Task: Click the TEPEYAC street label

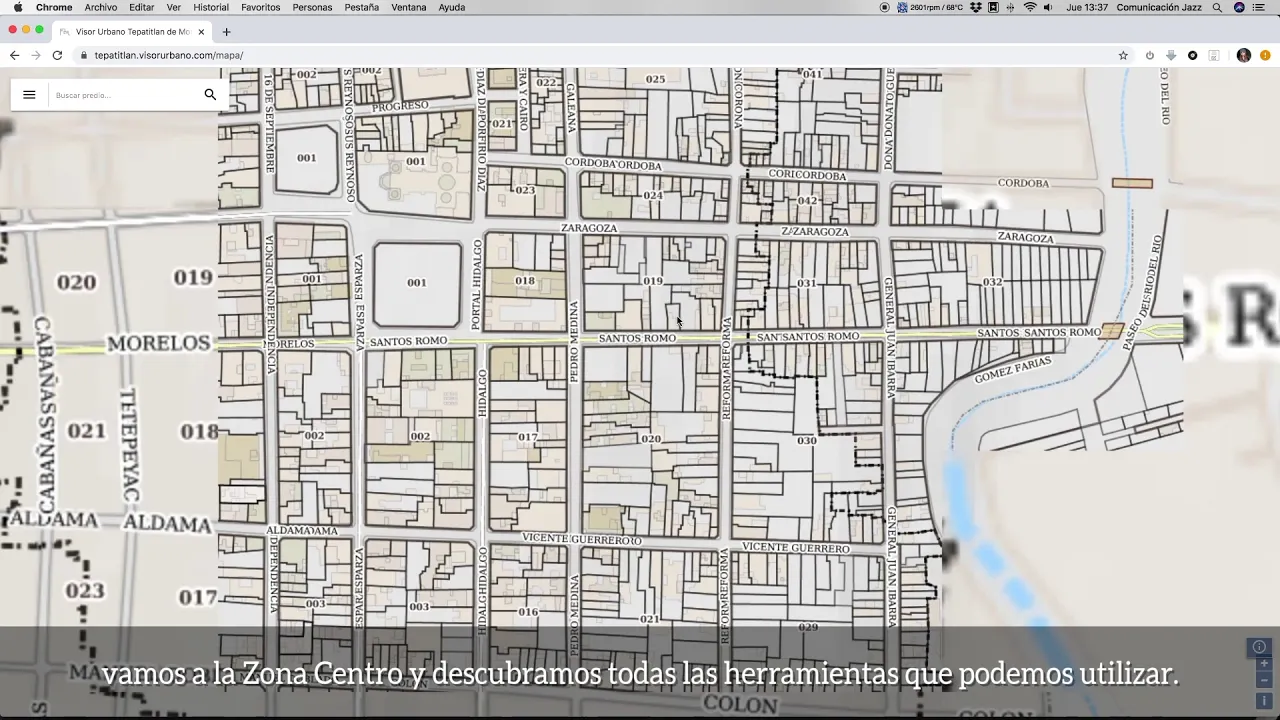Action: coord(130,446)
